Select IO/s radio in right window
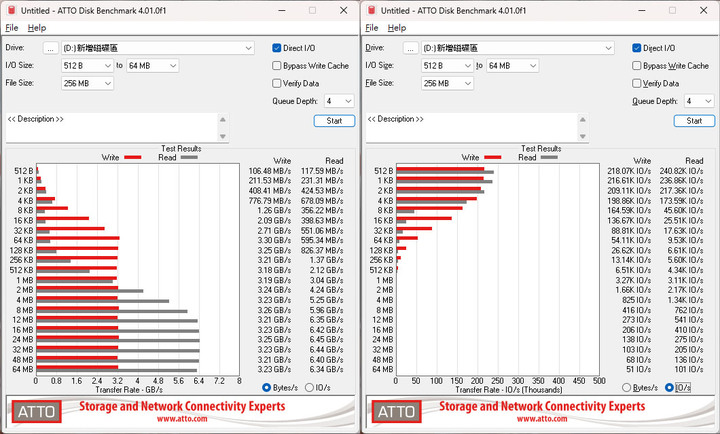This screenshot has width=720, height=434. click(669, 388)
